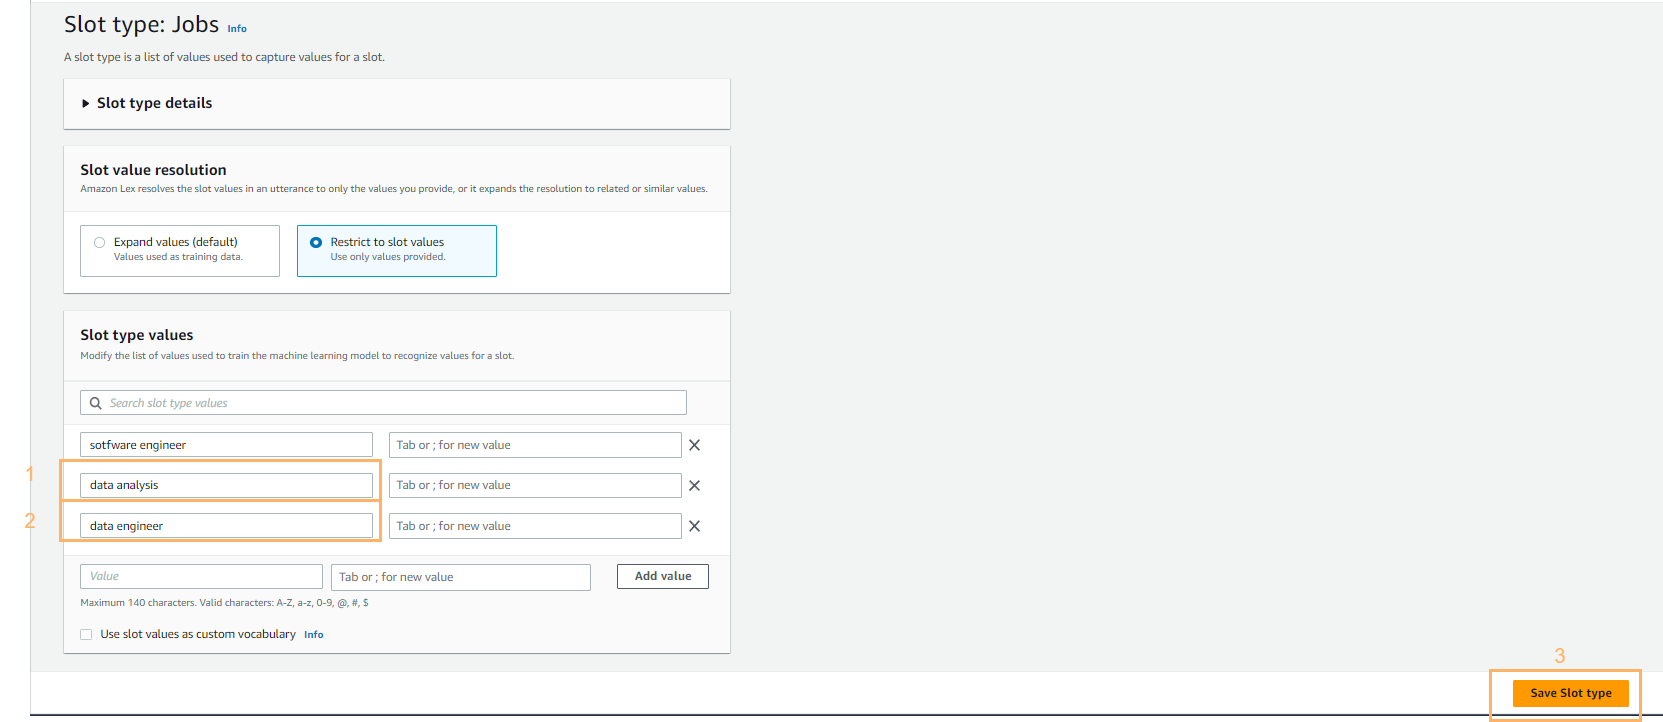Click synonym field for data engineer
Image resolution: width=1663 pixels, height=722 pixels.
pos(535,526)
